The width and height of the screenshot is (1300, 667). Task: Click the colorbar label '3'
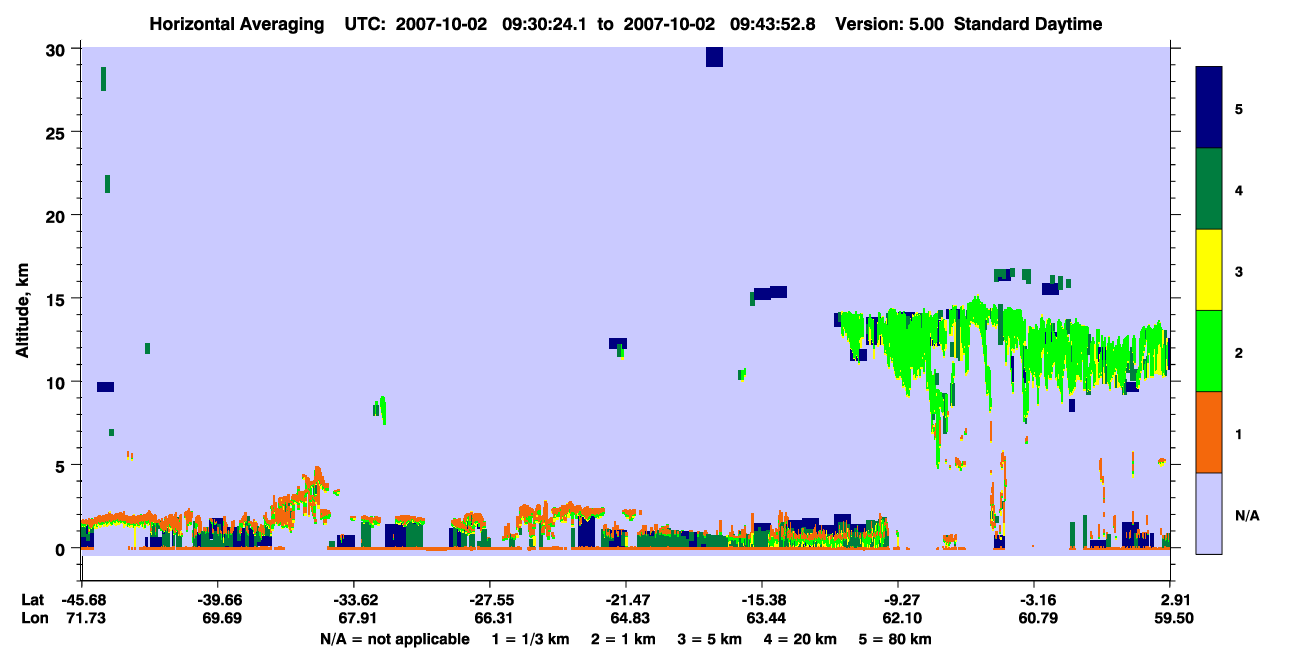(x=1239, y=270)
